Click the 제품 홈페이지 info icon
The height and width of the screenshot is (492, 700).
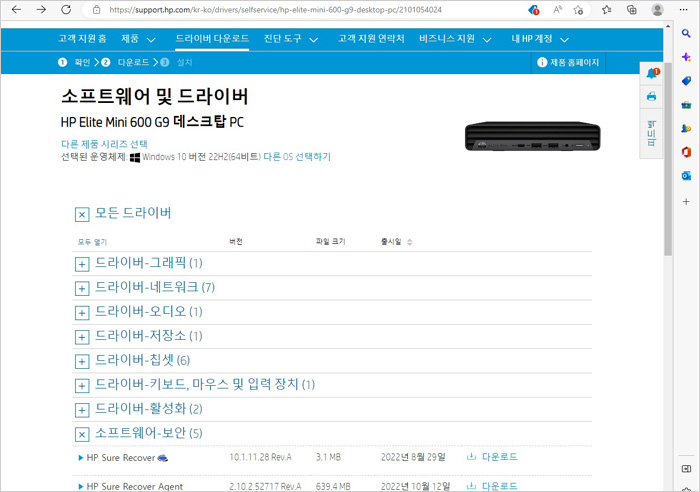(x=542, y=63)
